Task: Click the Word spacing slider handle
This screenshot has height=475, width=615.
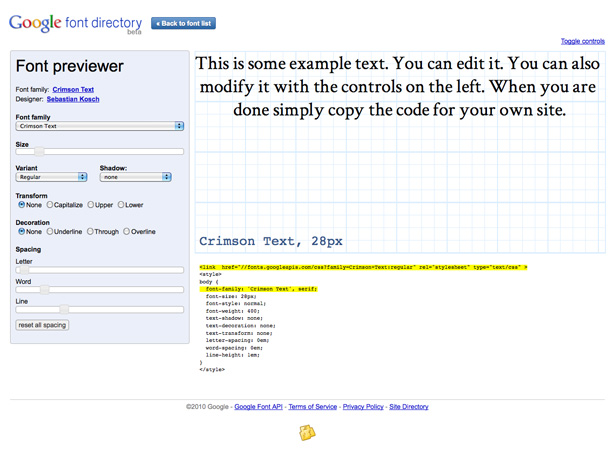Action: (x=45, y=289)
